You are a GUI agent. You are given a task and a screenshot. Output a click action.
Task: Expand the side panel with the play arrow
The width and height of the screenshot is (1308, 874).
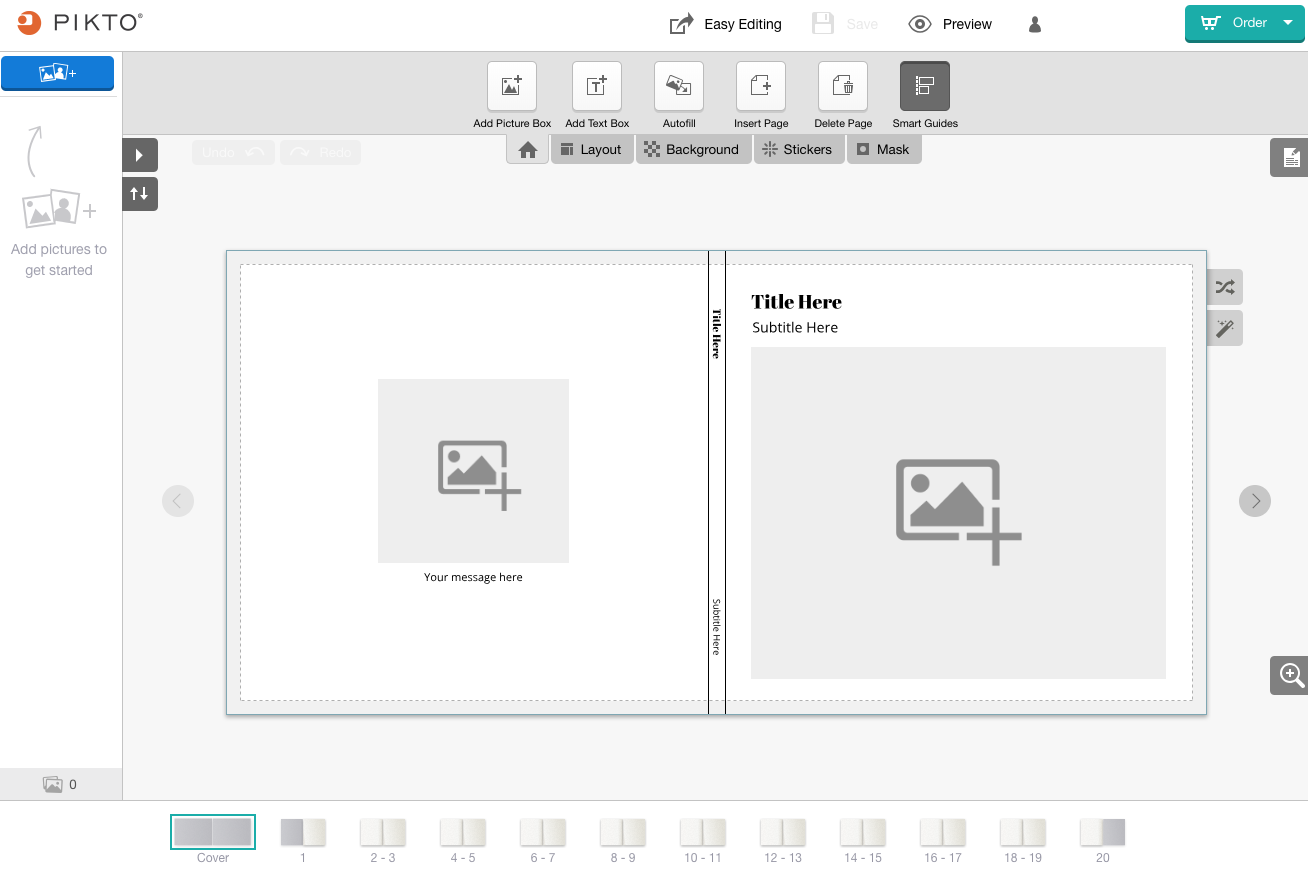(139, 154)
